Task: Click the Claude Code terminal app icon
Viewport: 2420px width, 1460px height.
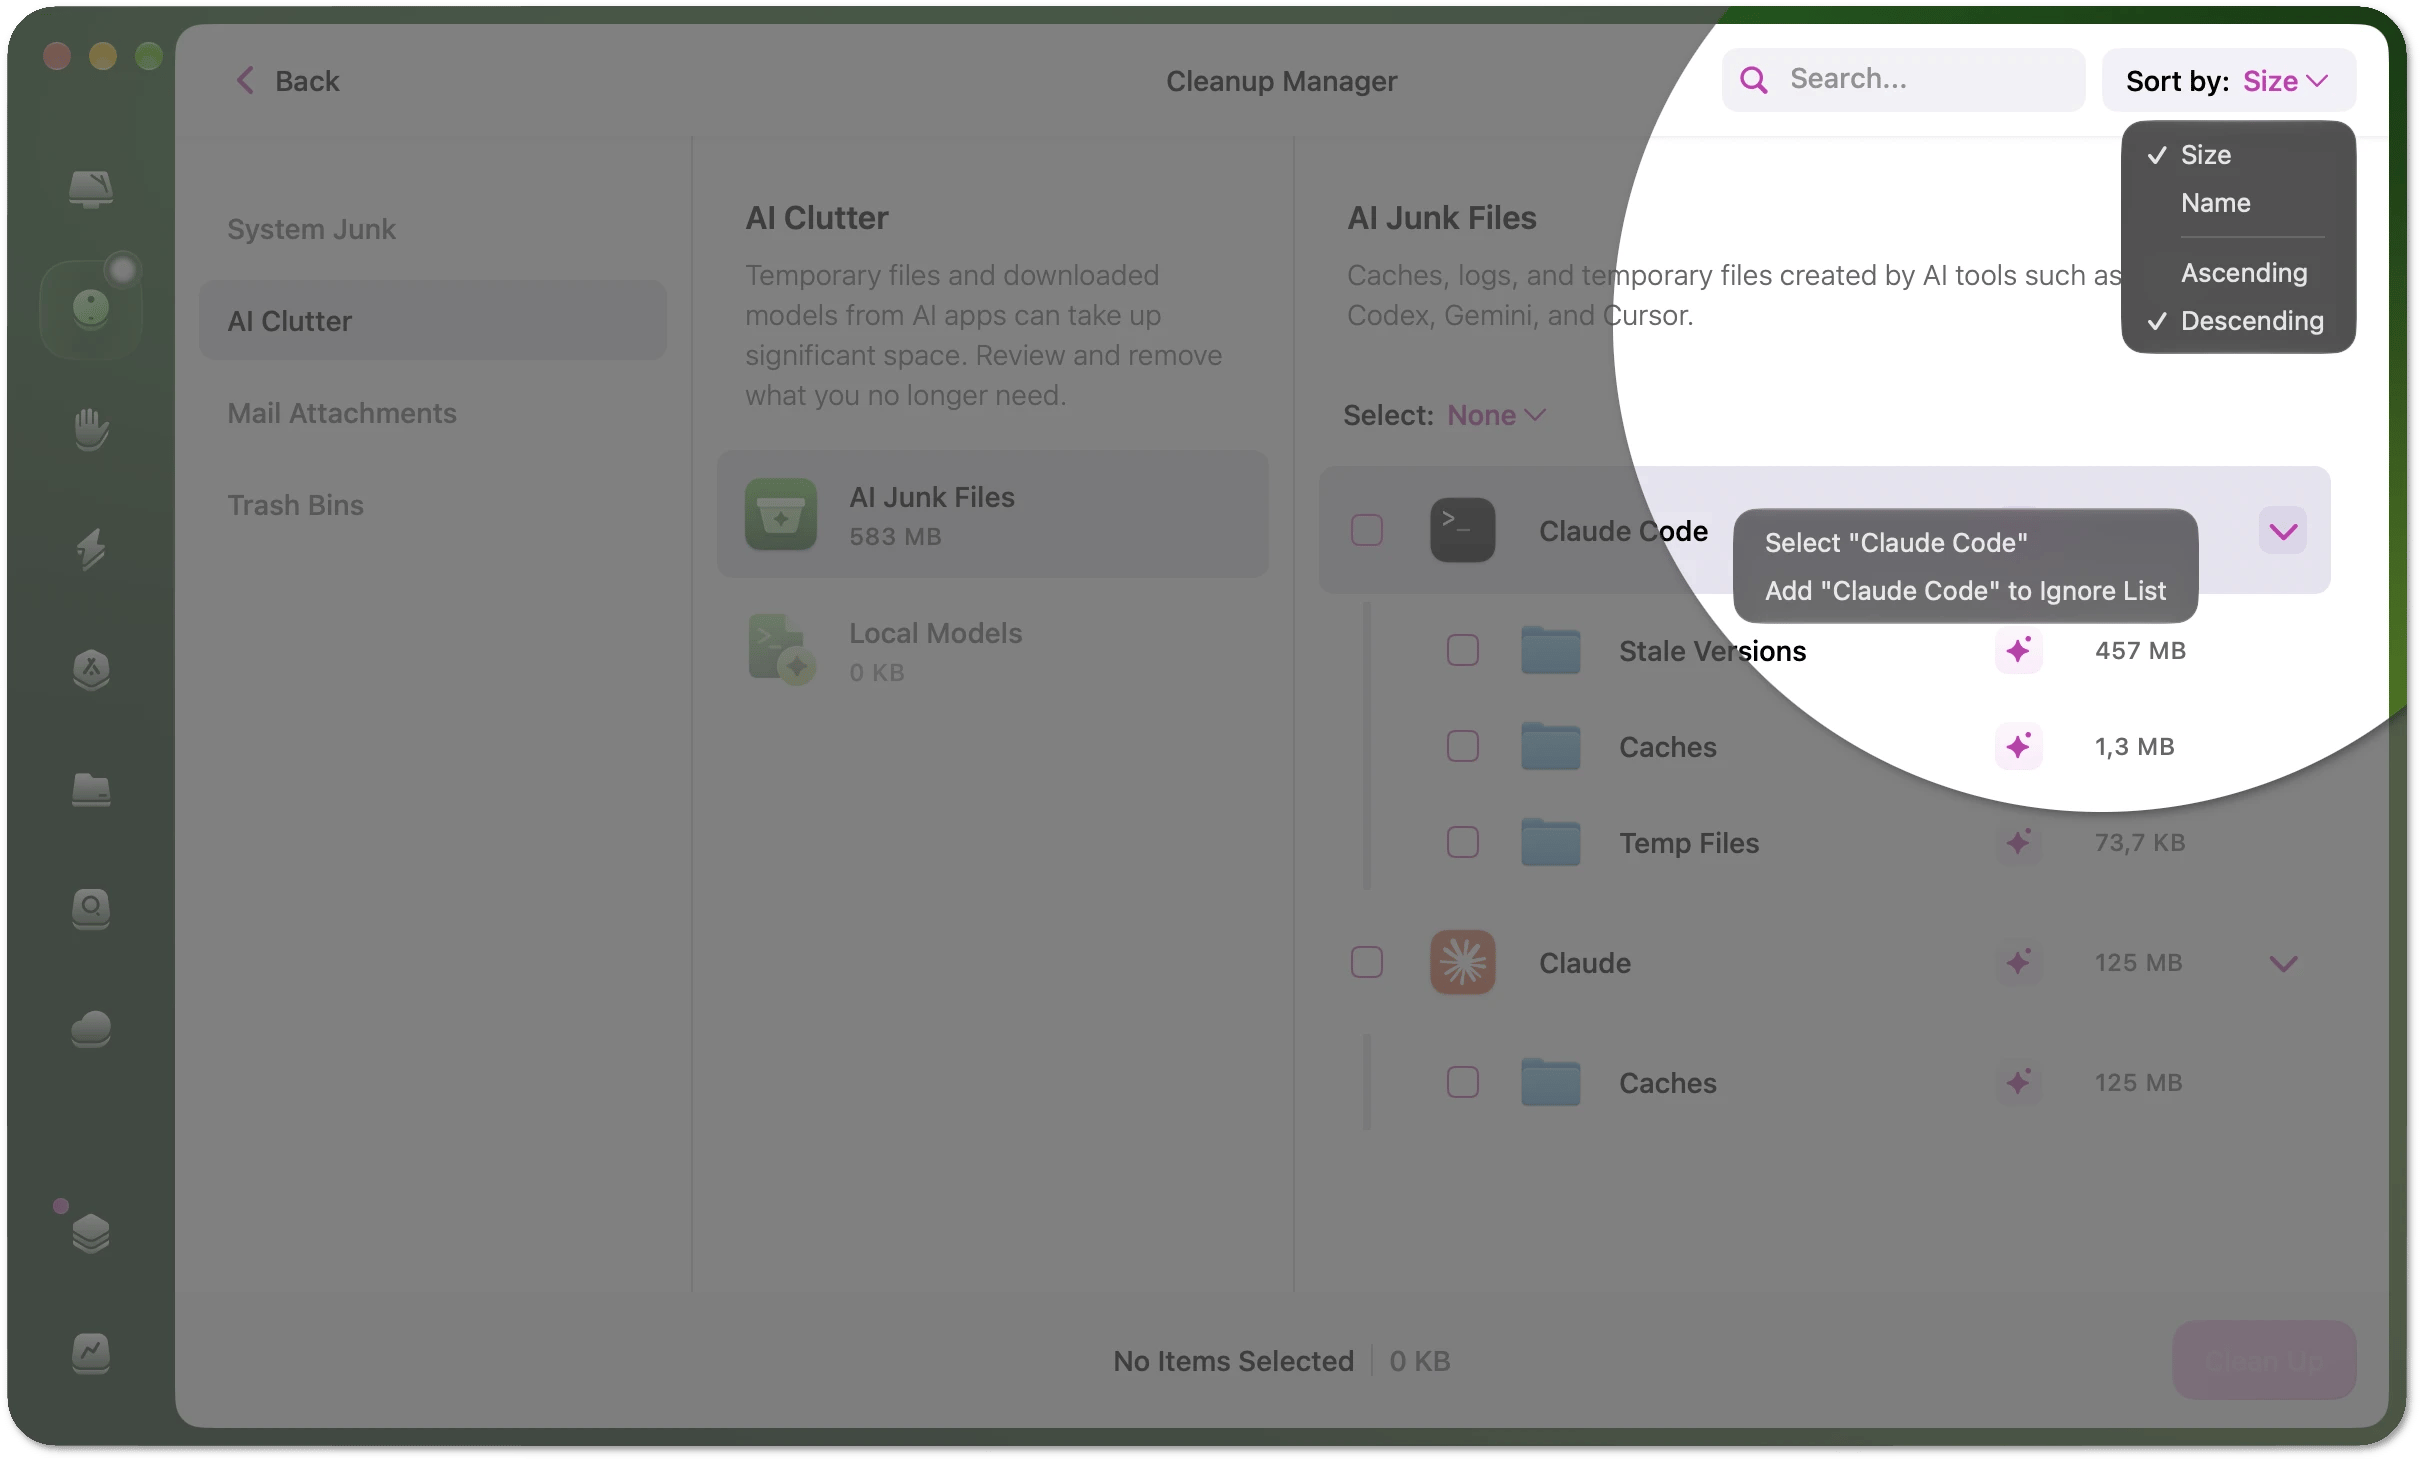Action: click(1462, 530)
